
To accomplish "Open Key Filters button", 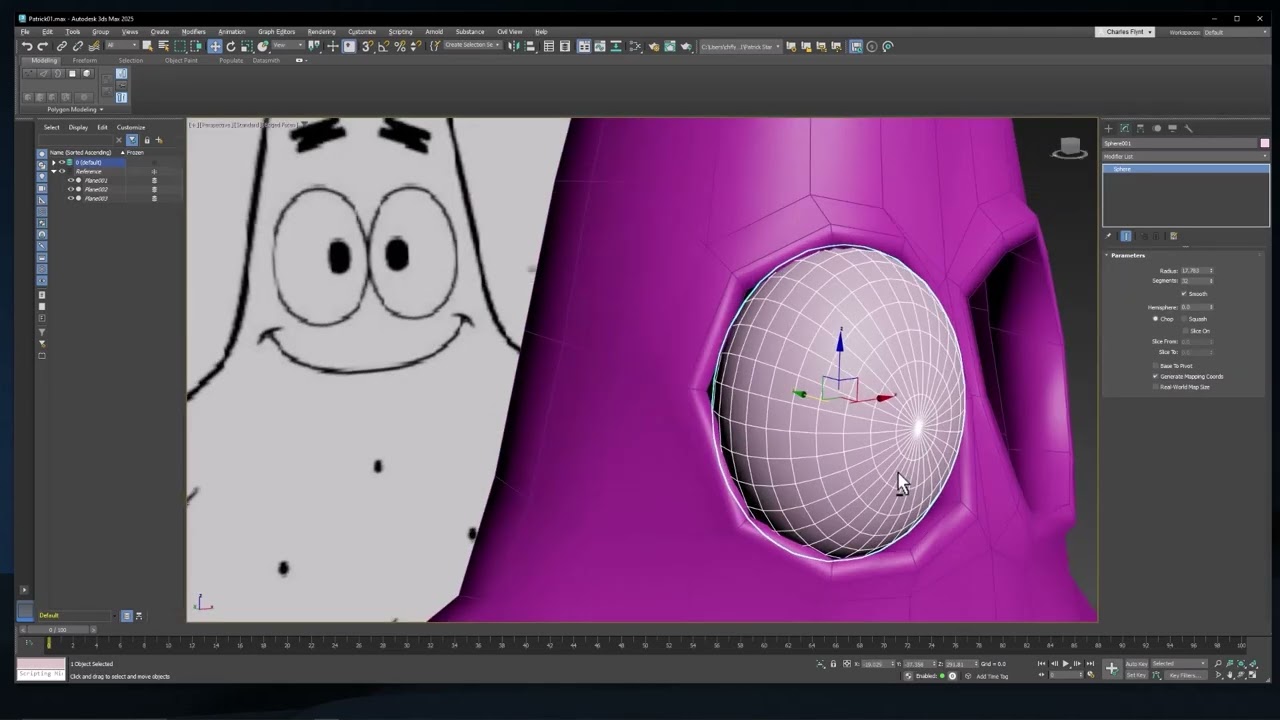I will point(1186,675).
